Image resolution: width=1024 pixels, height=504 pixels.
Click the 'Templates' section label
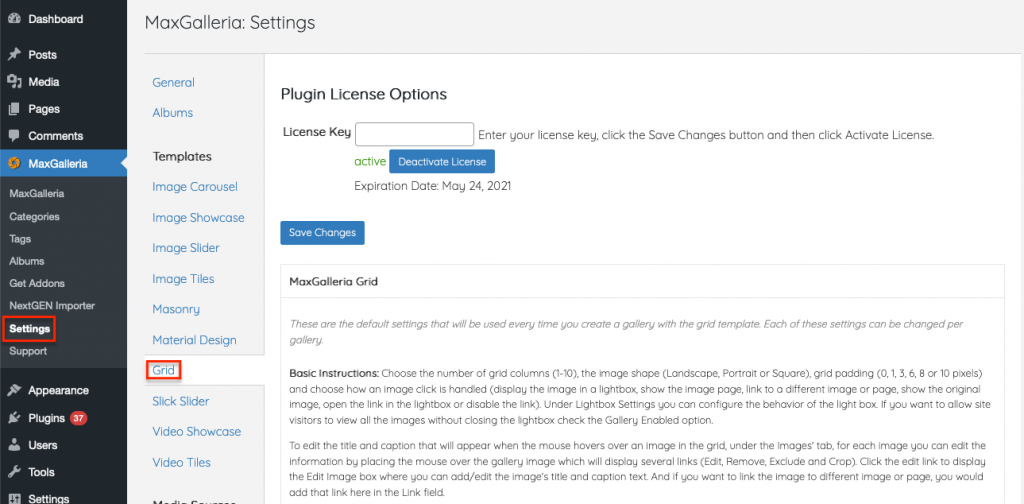182,157
